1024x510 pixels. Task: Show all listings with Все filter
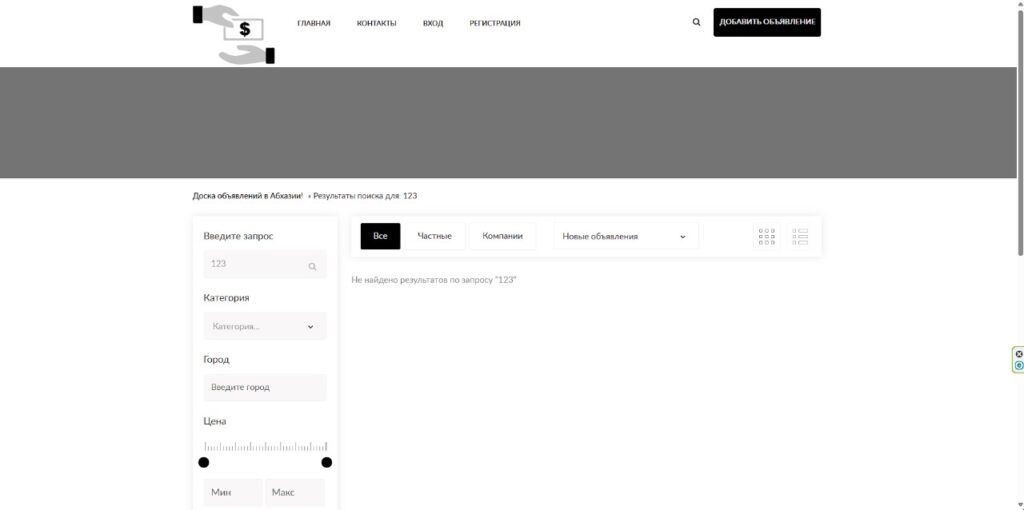(380, 236)
